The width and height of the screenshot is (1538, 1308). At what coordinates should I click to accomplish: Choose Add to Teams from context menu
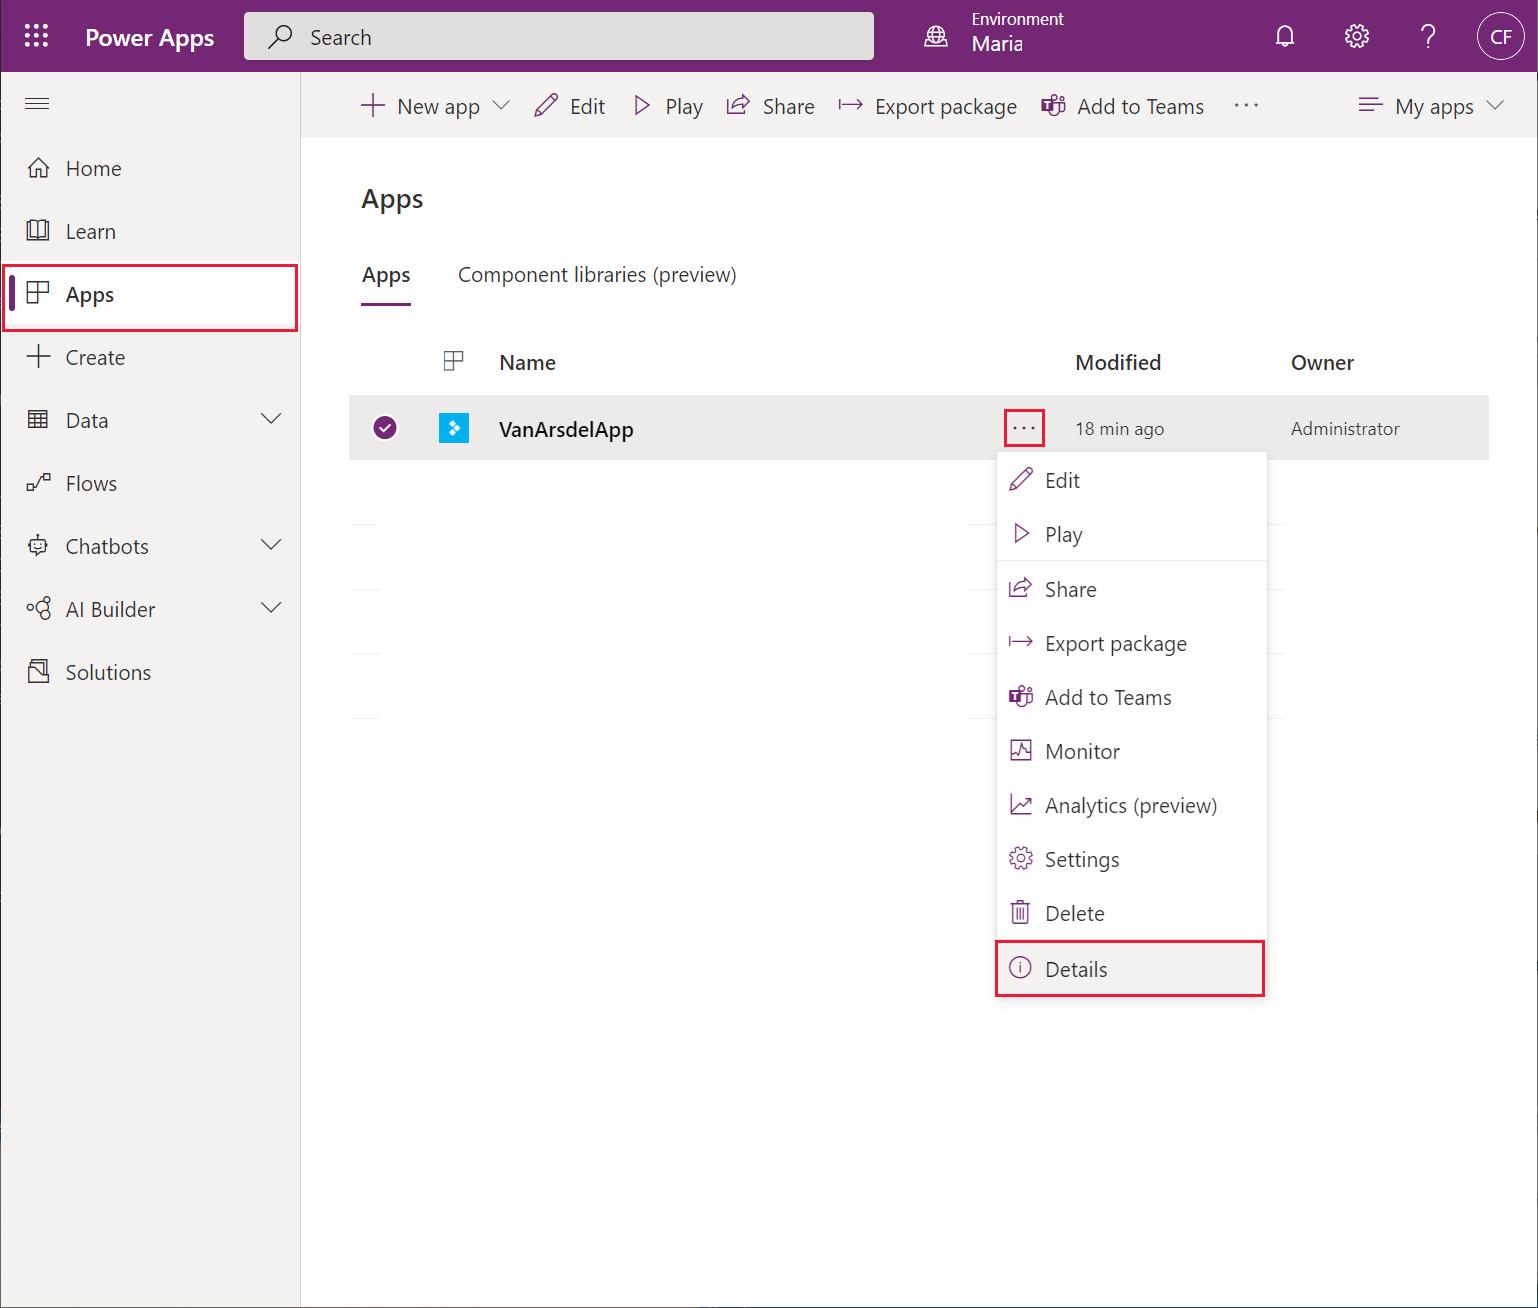point(1131,697)
